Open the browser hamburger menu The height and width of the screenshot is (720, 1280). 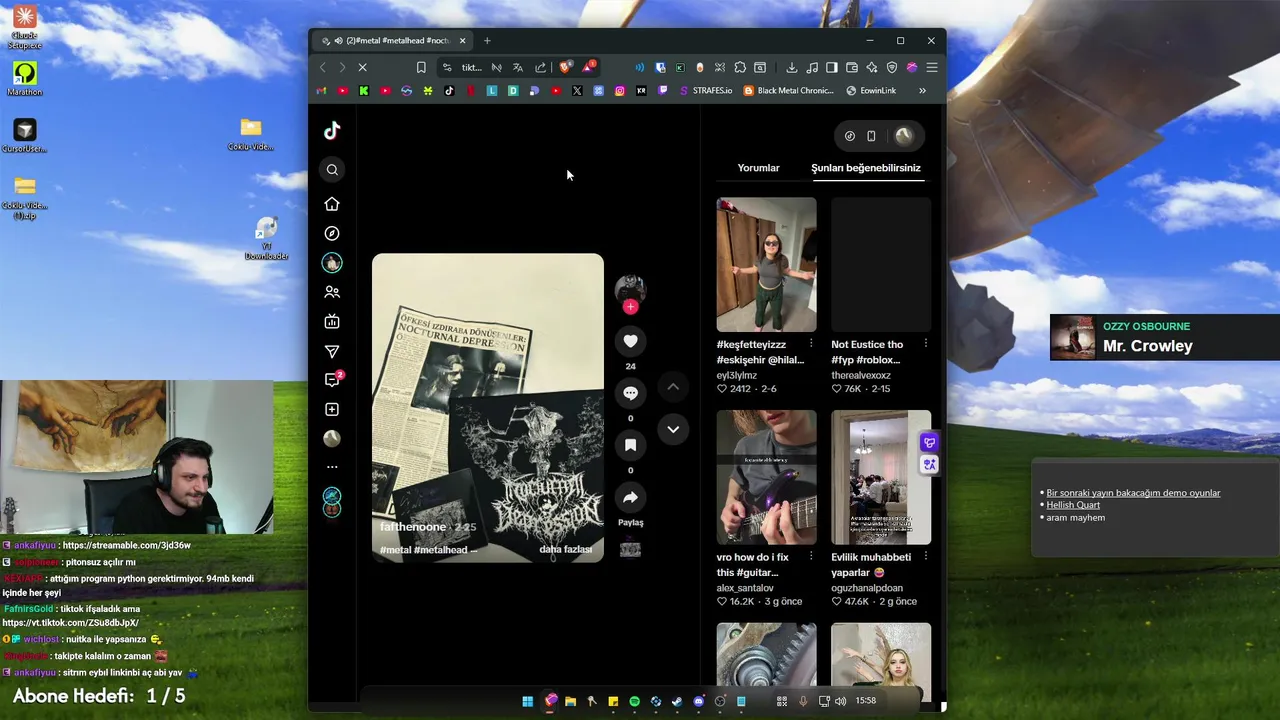tap(931, 67)
